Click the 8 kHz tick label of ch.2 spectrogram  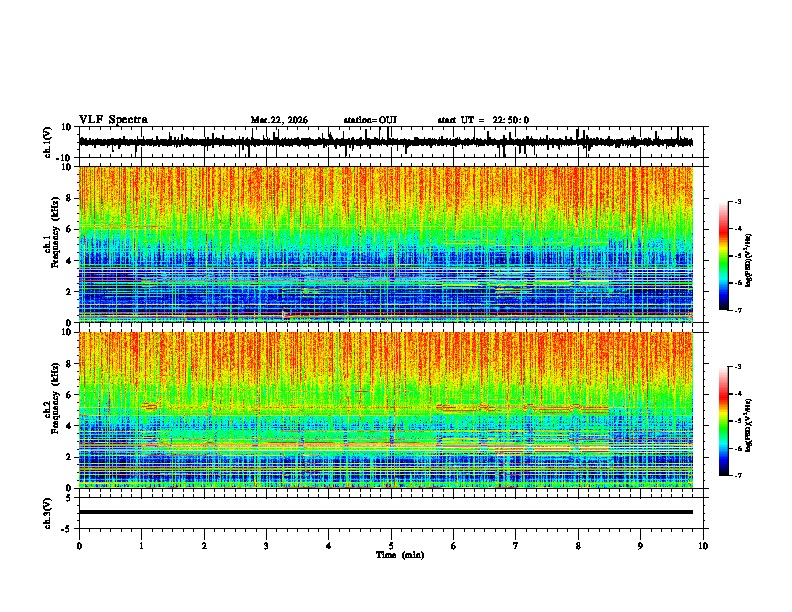[70, 364]
